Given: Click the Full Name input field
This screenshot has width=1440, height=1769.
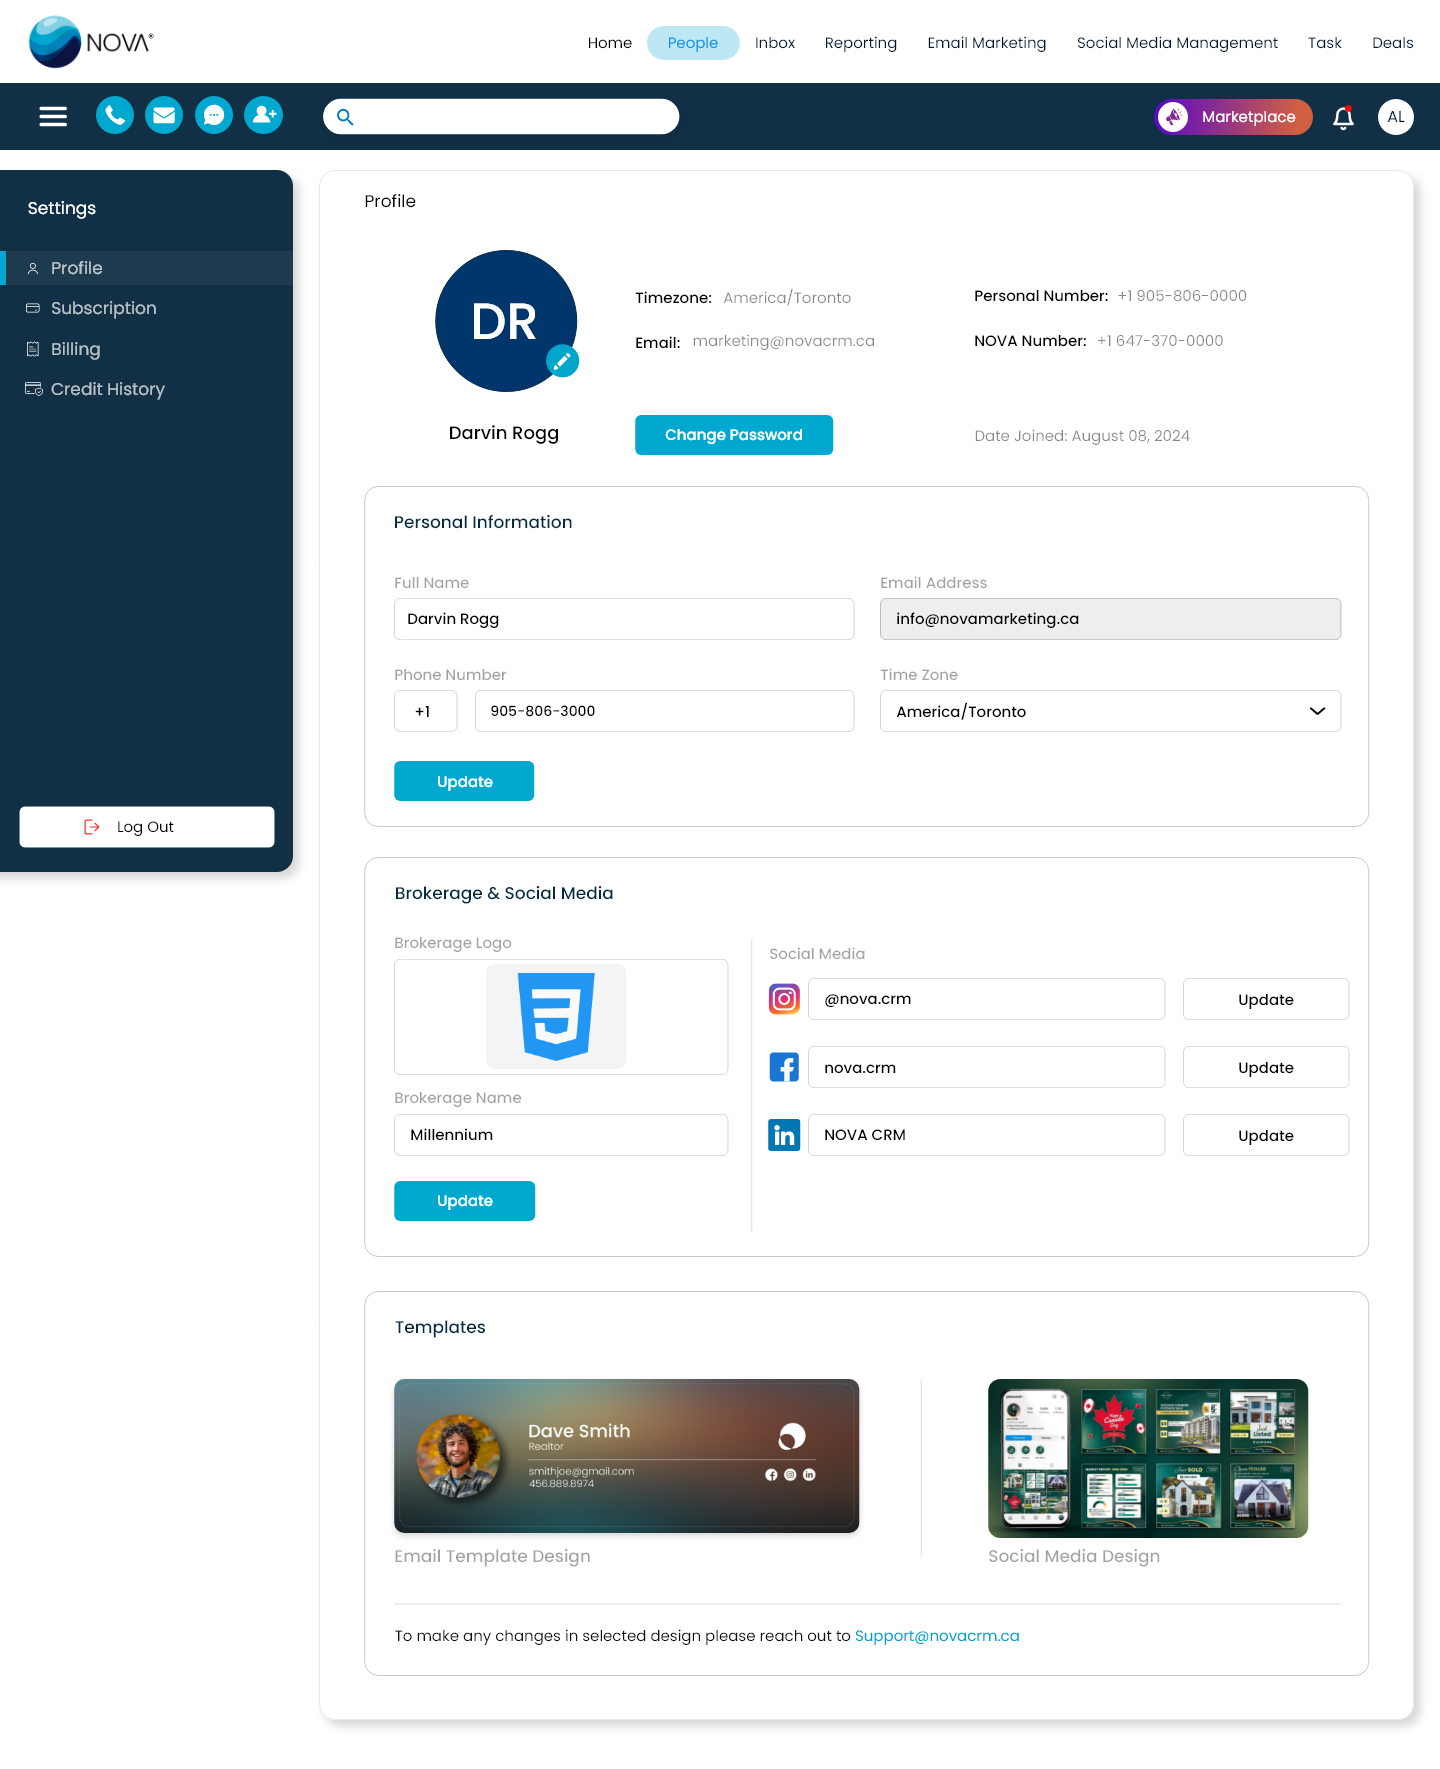Looking at the screenshot, I should pyautogui.click(x=624, y=619).
